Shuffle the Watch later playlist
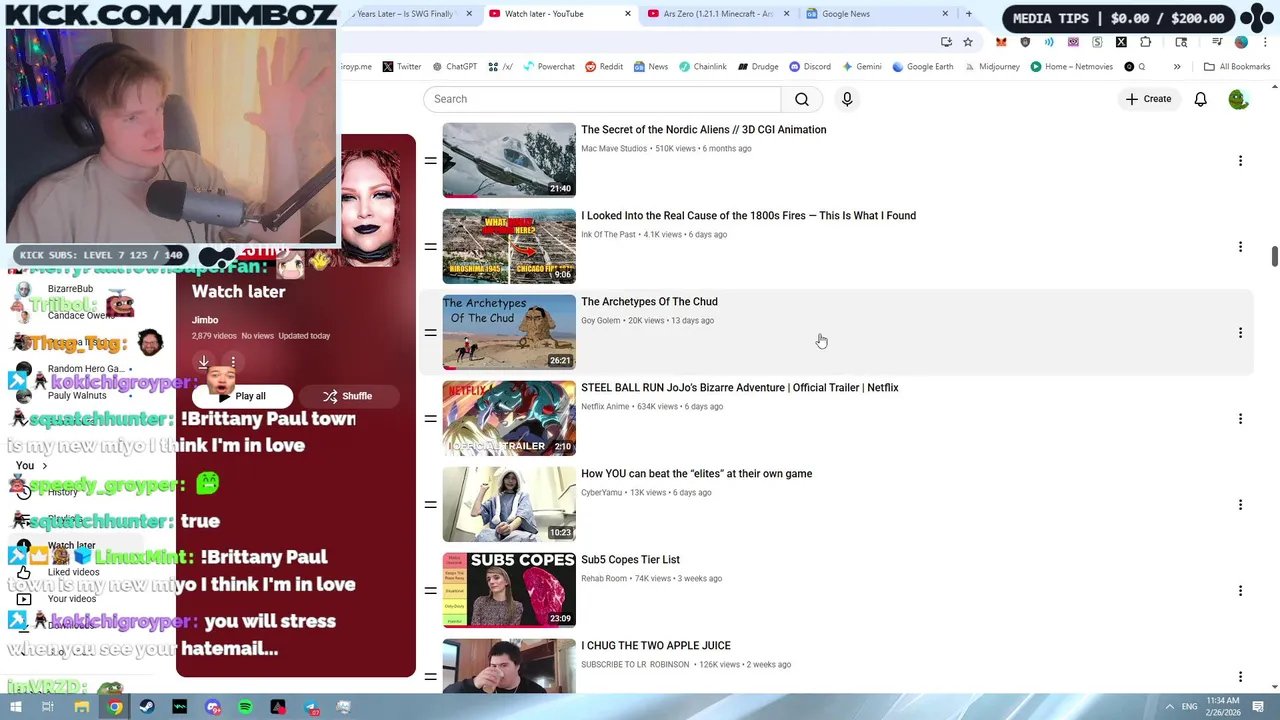The width and height of the screenshot is (1280, 720). (x=347, y=396)
